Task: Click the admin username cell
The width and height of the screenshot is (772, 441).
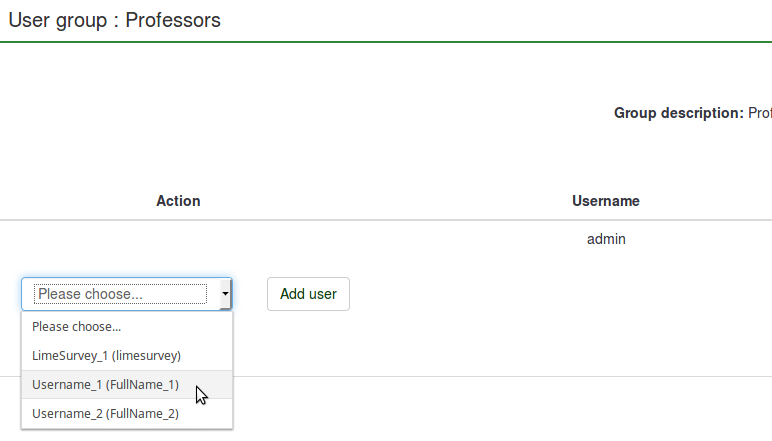Action: (606, 240)
